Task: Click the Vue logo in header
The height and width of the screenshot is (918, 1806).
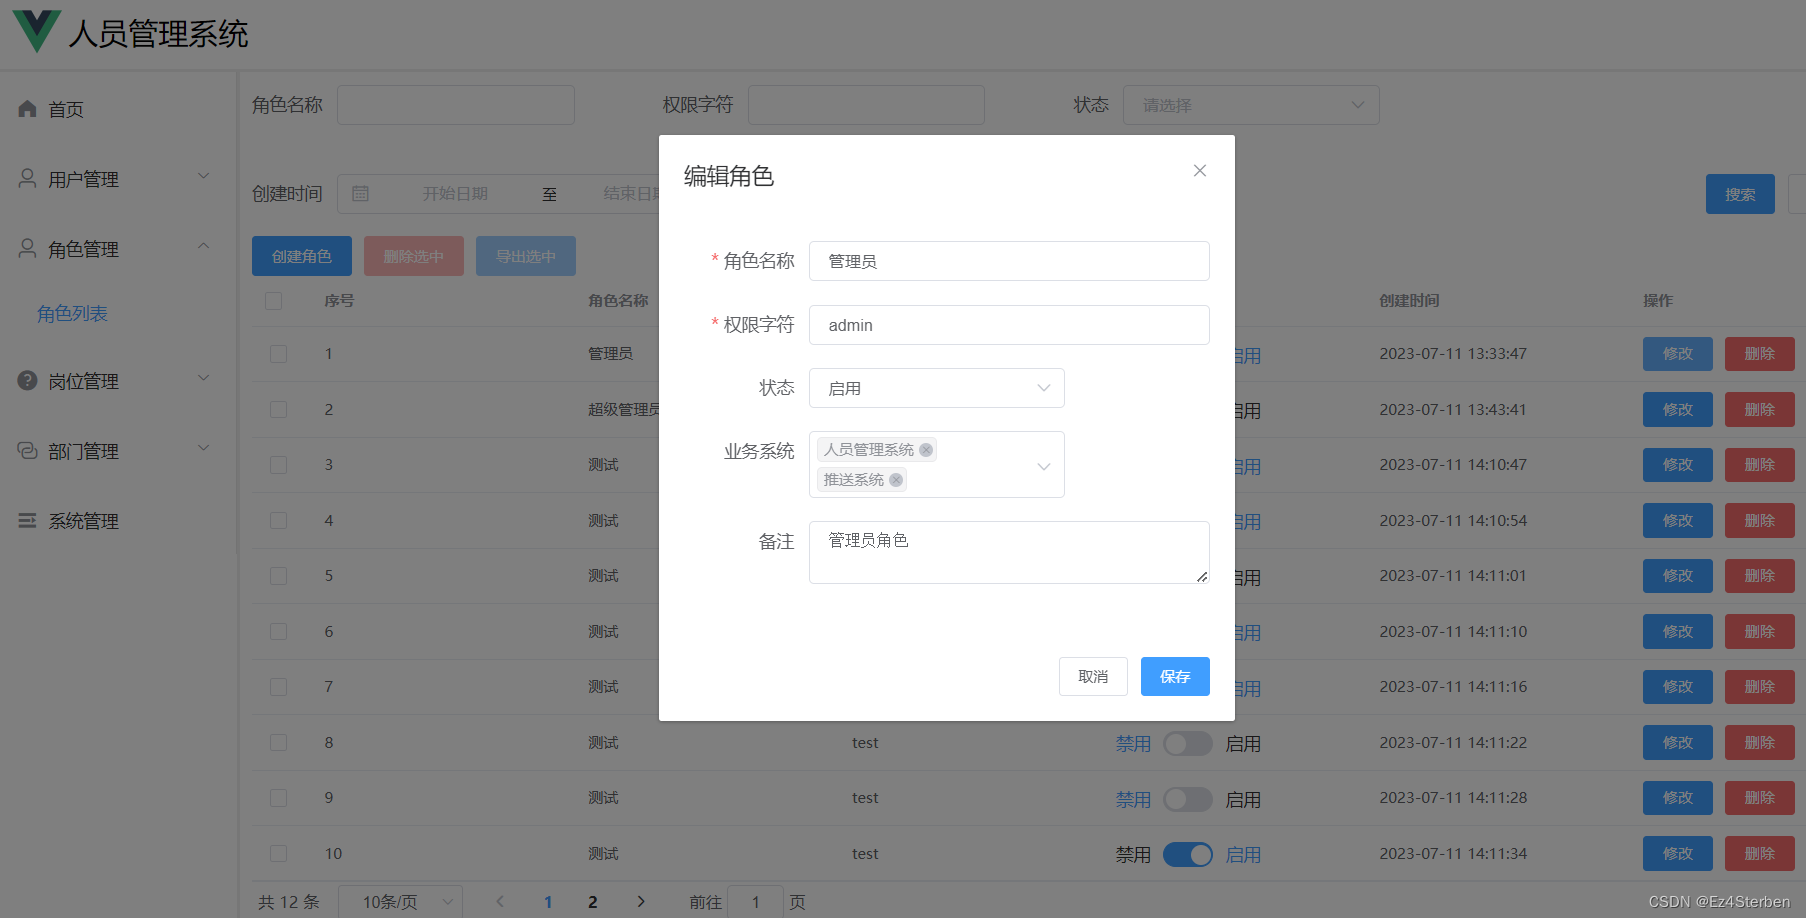Action: click(37, 31)
